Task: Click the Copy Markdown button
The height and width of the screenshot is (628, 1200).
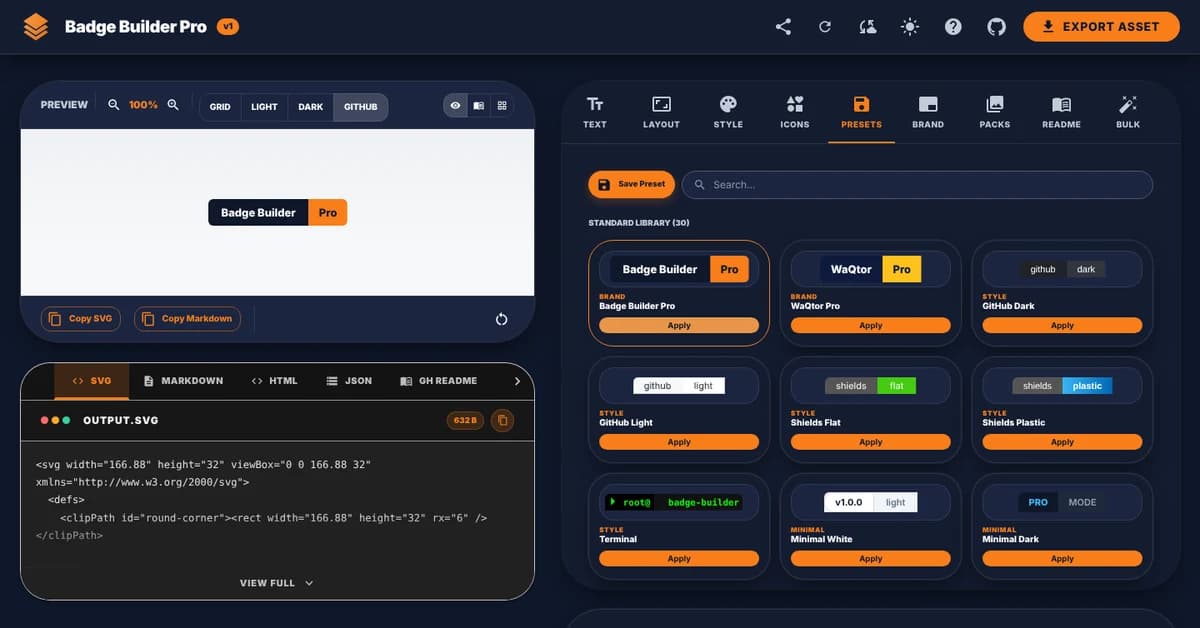Action: coord(187,319)
